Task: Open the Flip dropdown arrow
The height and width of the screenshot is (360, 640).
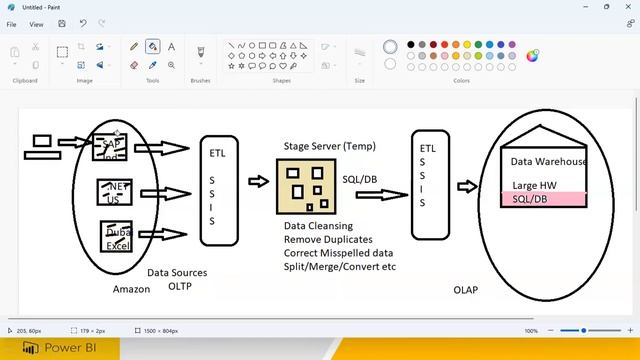Action: coord(109,65)
